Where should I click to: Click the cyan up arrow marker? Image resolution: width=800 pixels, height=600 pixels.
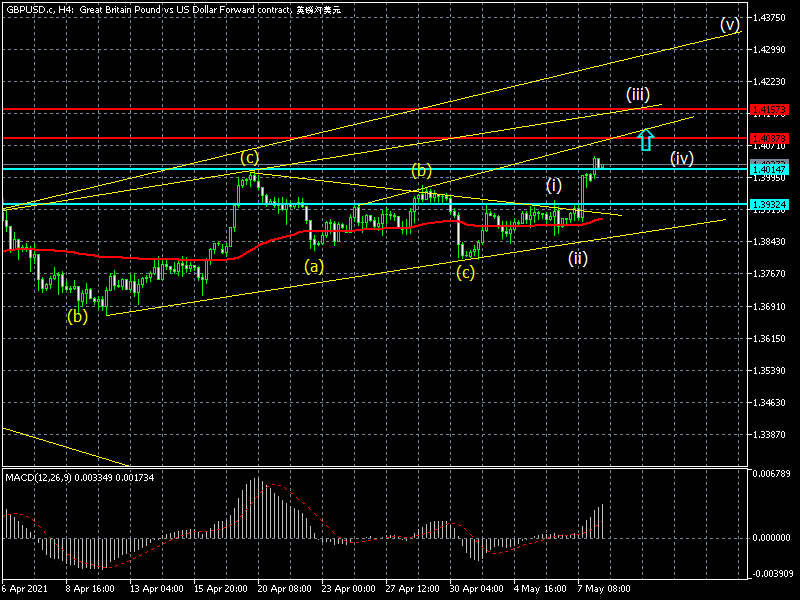[645, 140]
